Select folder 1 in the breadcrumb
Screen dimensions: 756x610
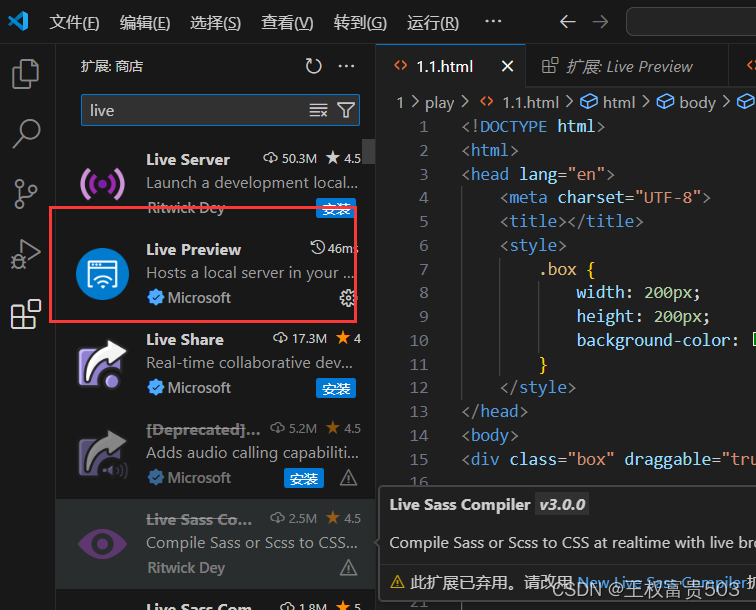pyautogui.click(x=400, y=102)
